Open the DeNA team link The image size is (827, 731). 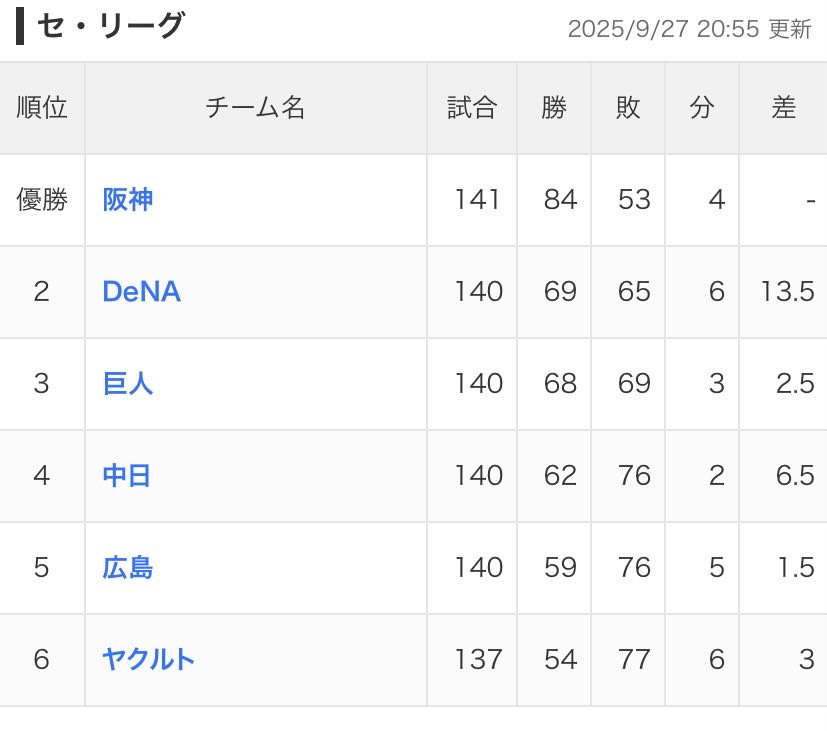pos(141,292)
